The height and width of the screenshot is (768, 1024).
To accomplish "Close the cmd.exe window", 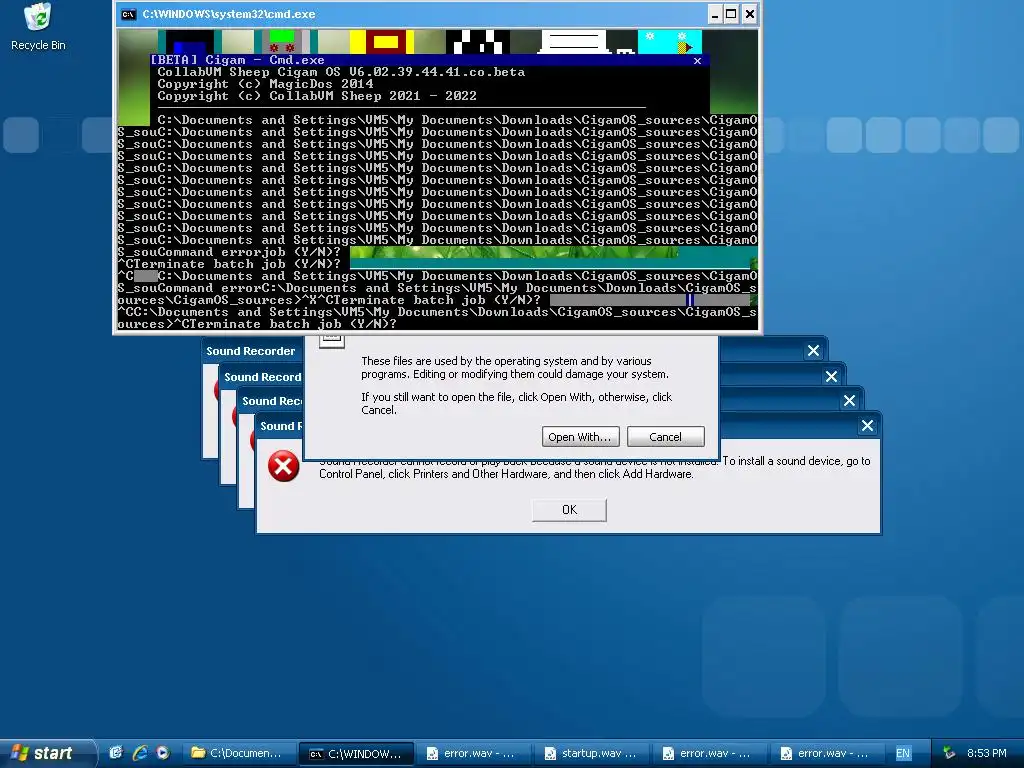I will coord(750,14).
